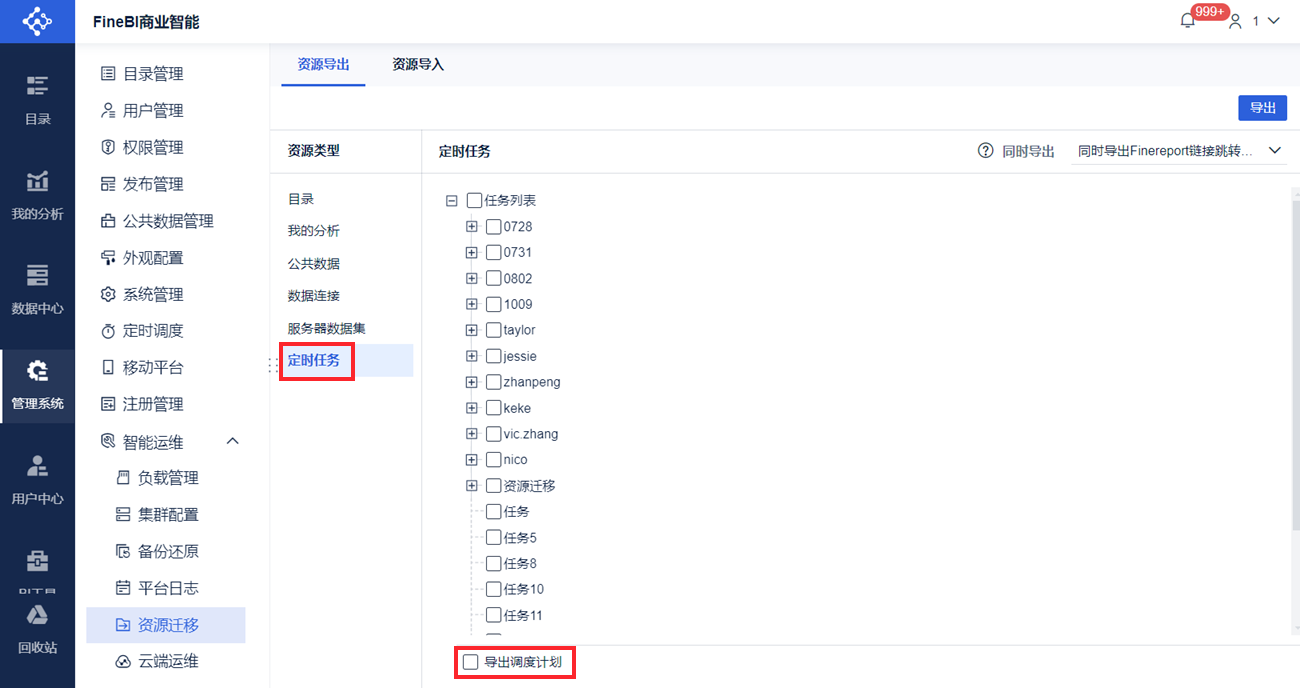Select the 目录 icon in left sidebar
The height and width of the screenshot is (688, 1300).
37,86
